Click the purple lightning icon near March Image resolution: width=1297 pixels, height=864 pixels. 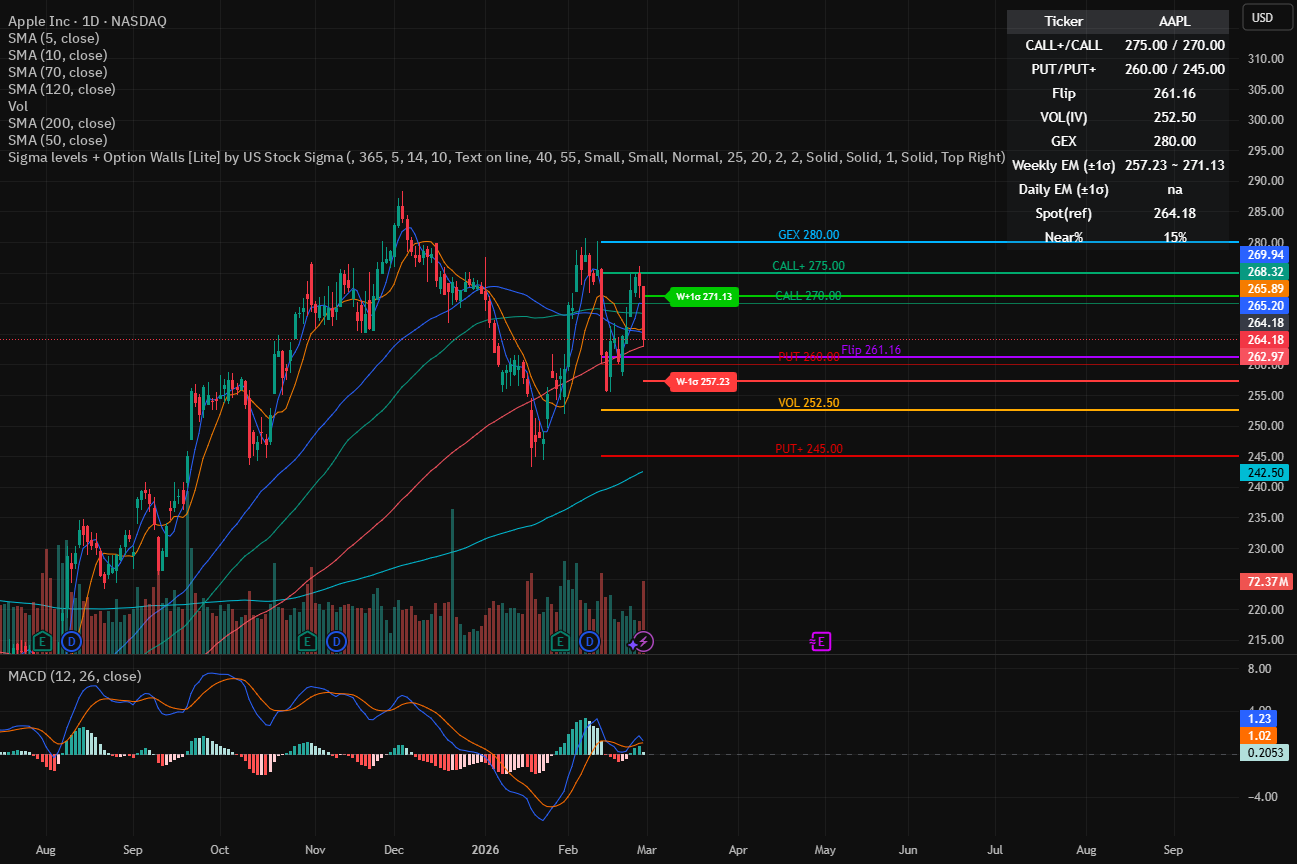tap(644, 641)
